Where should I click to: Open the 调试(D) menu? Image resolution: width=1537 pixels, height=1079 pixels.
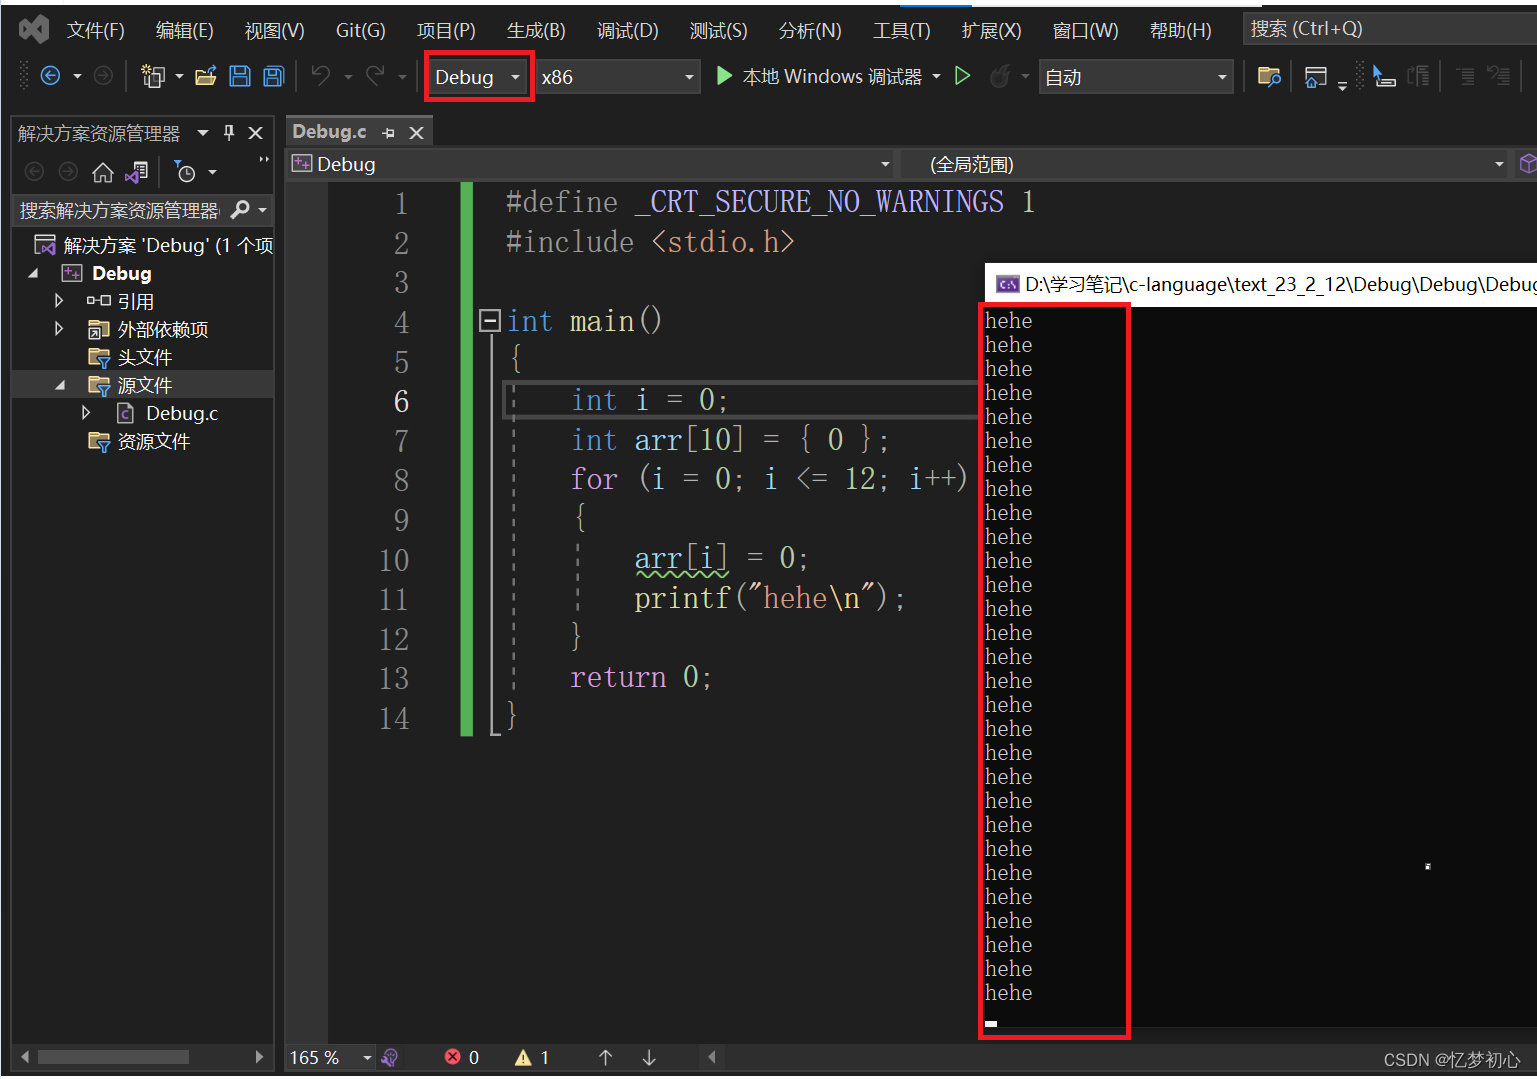[628, 30]
